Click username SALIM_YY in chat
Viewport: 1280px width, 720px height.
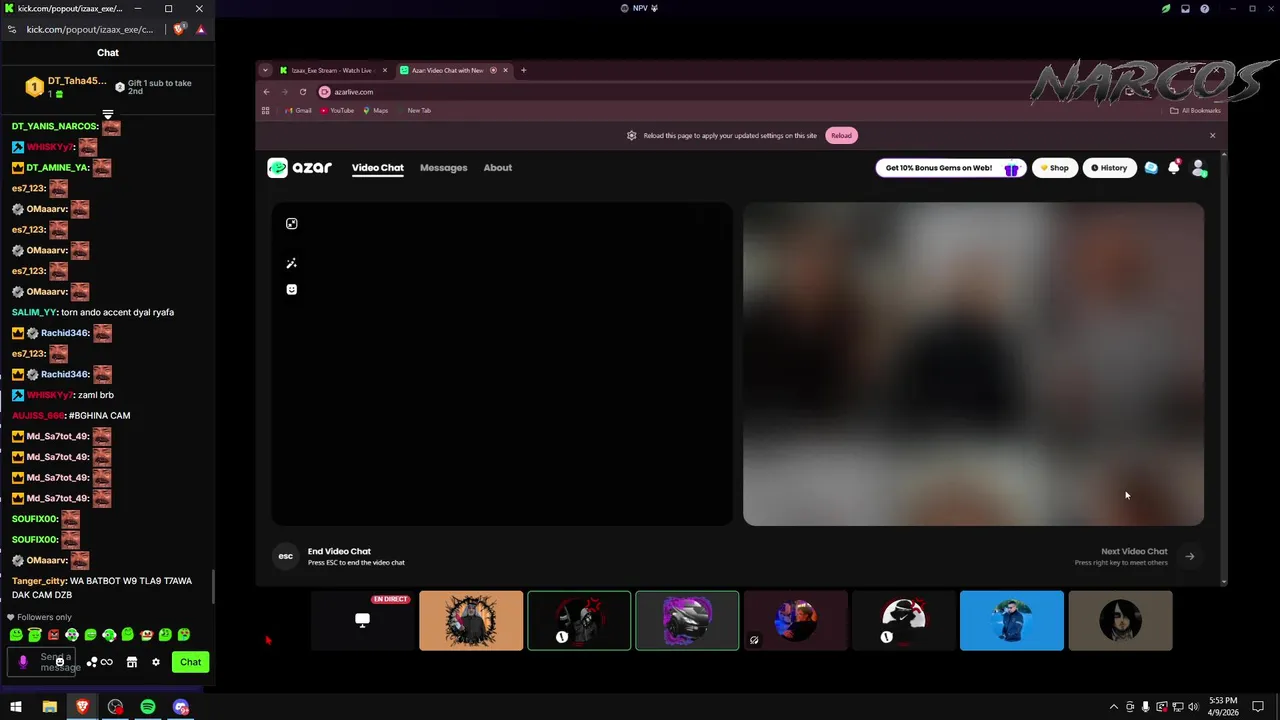[x=34, y=312]
